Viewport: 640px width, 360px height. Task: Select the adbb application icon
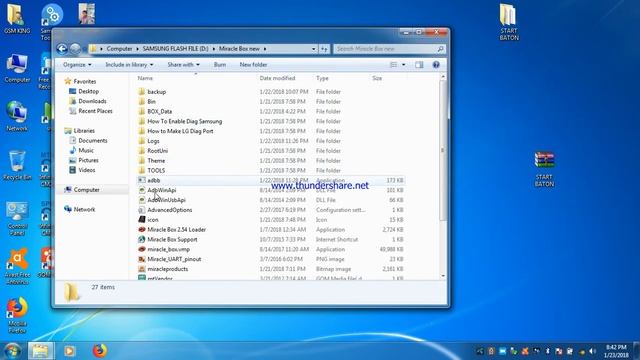142,180
